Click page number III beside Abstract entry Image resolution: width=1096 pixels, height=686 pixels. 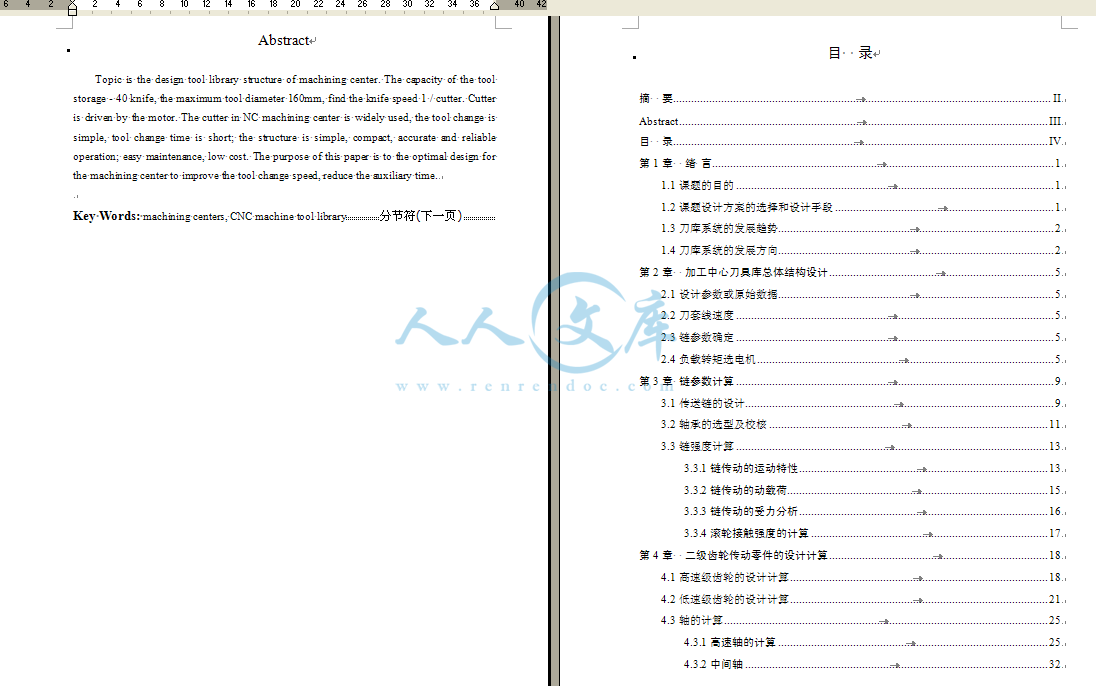point(1055,121)
